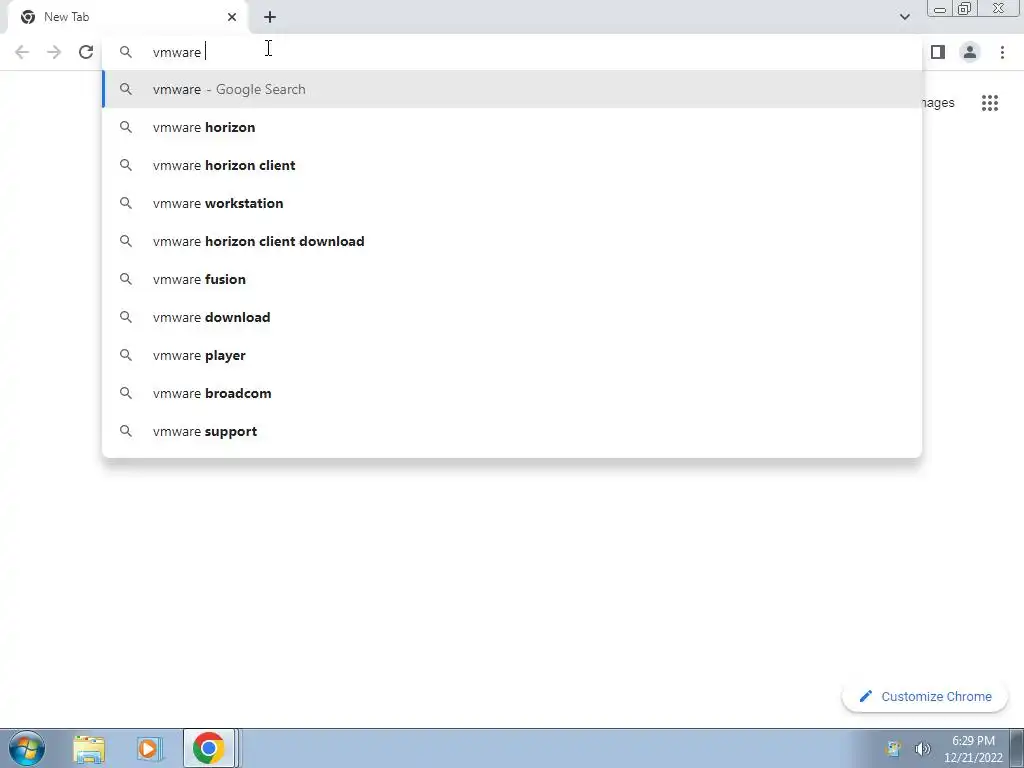
Task: Click the Show desktop strip
Action: tap(1017, 748)
